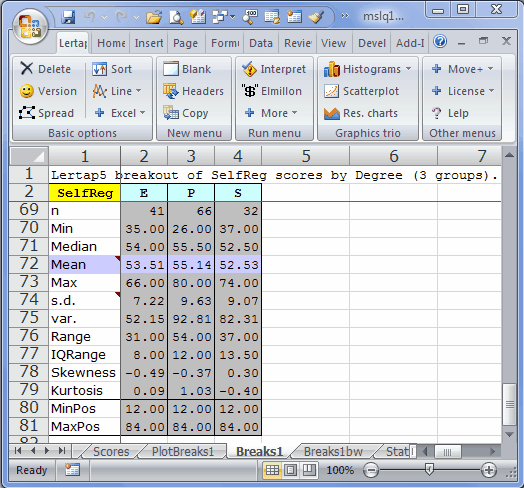Switch to the Home ribbon tab
The width and height of the screenshot is (524, 488).
tap(111, 43)
